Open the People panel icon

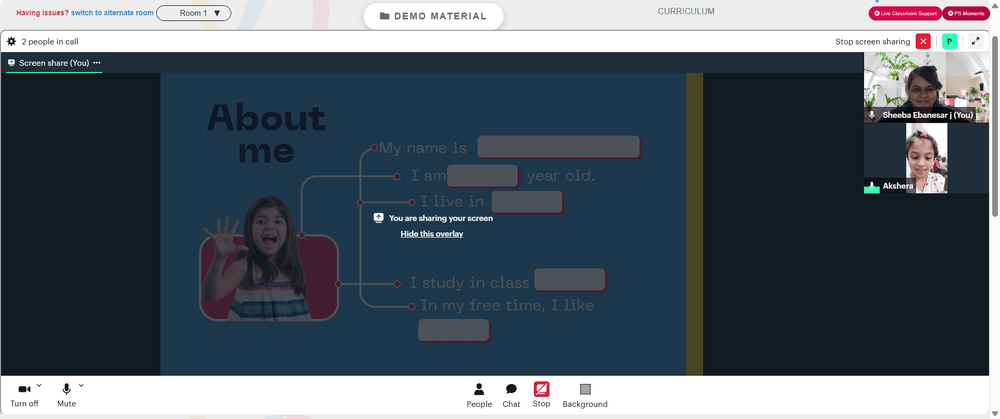pyautogui.click(x=479, y=389)
